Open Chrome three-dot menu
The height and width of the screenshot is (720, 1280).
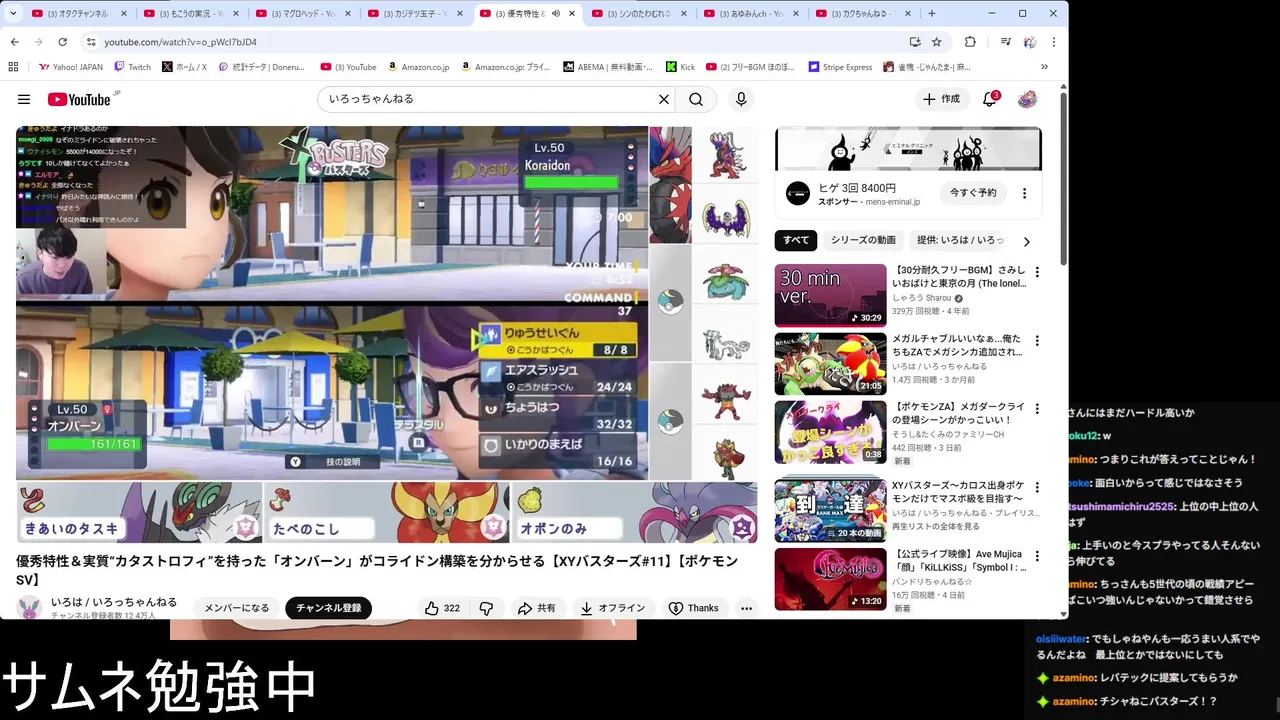click(1053, 42)
